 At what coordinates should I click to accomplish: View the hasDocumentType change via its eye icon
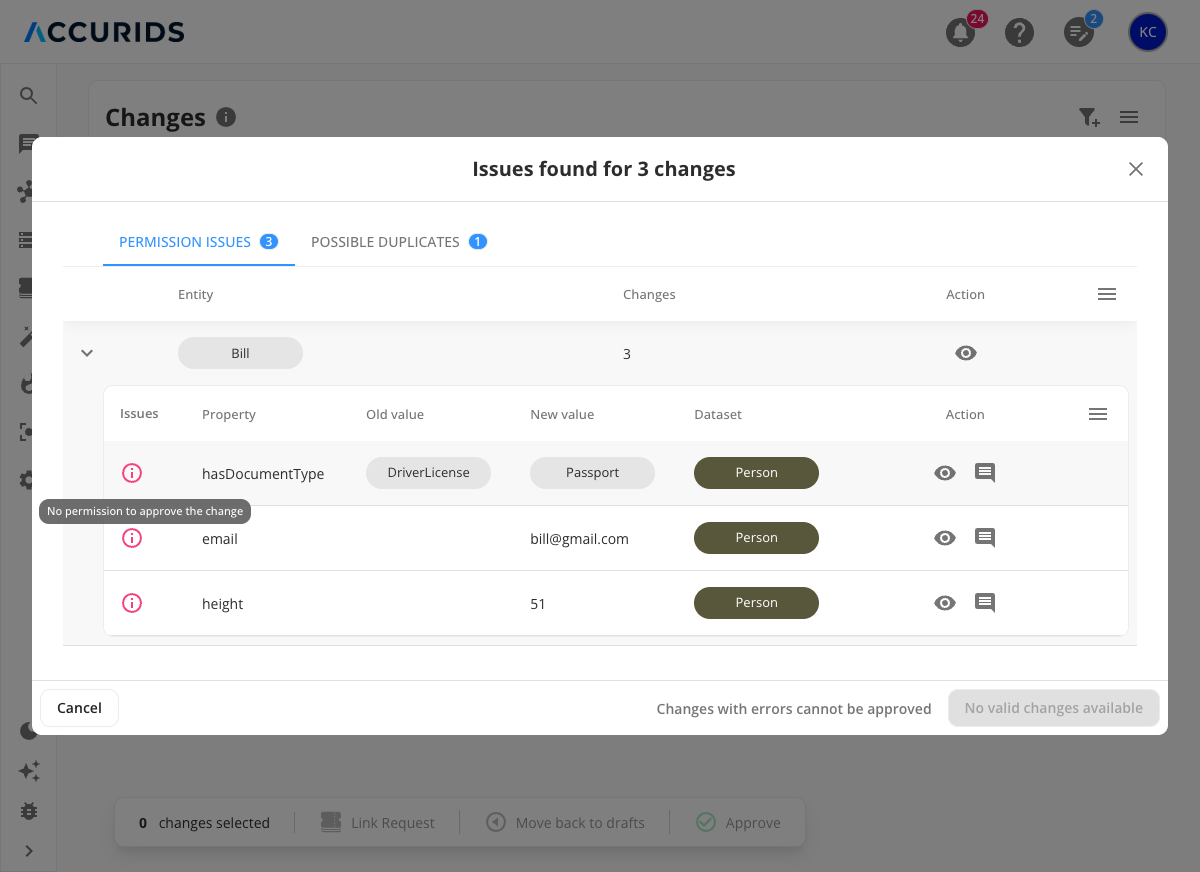click(x=944, y=472)
